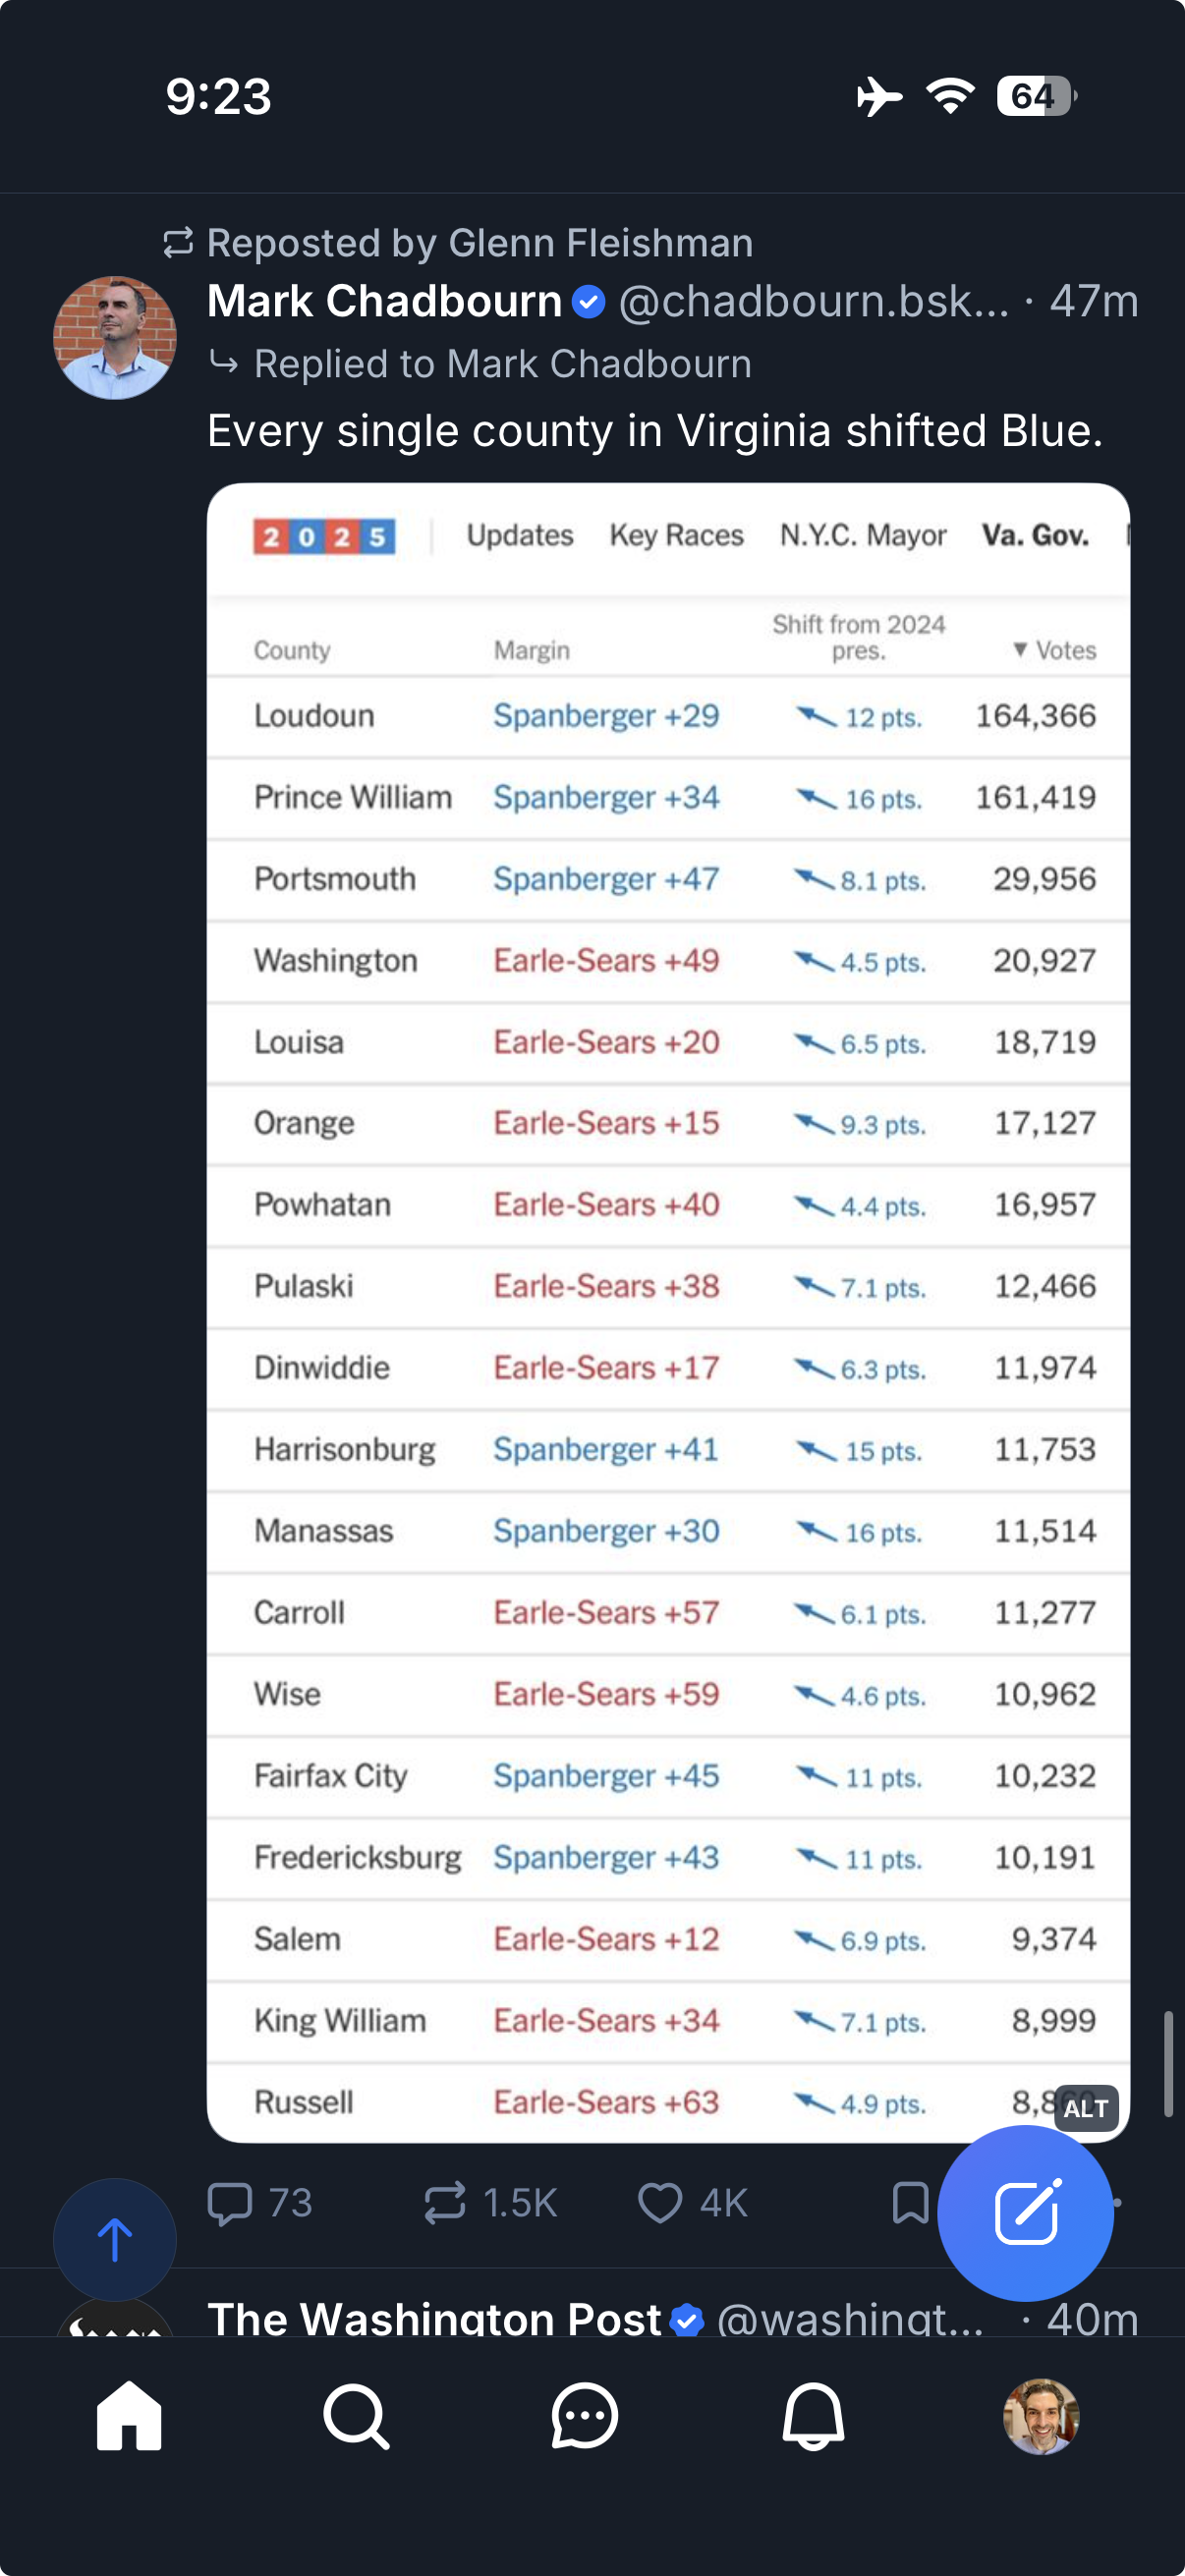Open the Mark Chadbourn display name link
1185x2576 pixels.
[385, 302]
